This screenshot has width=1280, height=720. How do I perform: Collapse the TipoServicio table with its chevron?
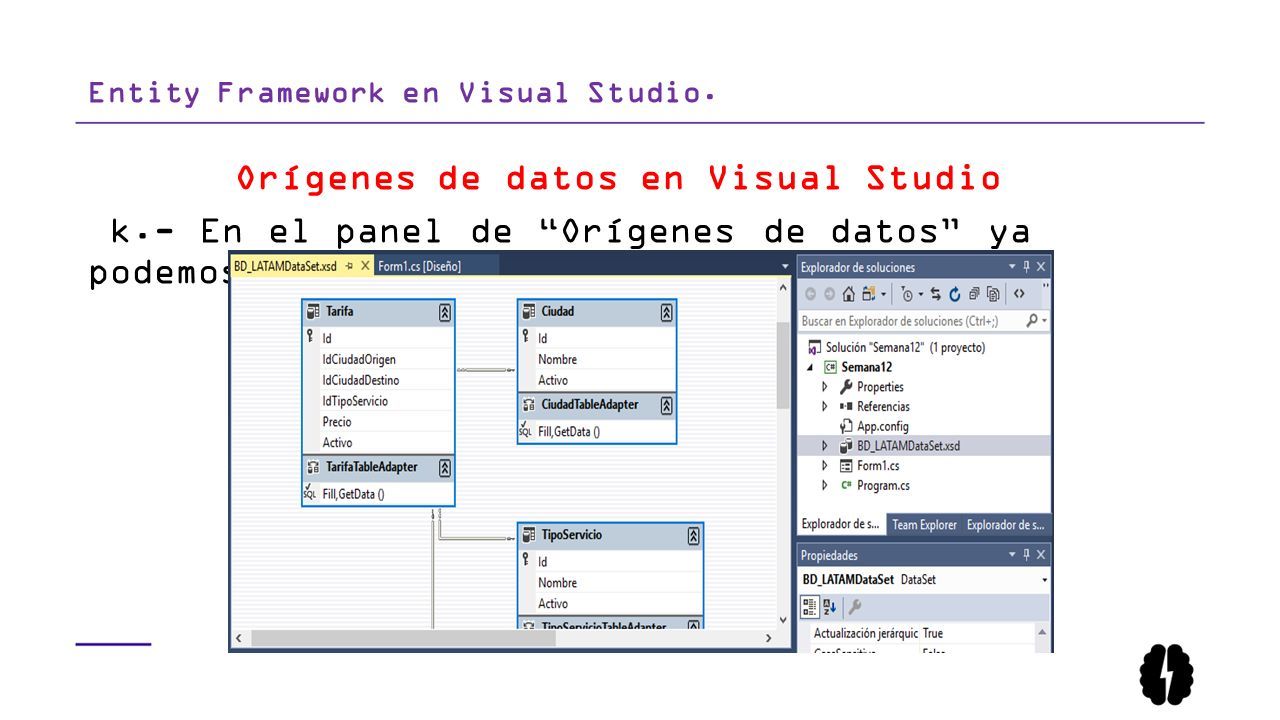pos(694,536)
